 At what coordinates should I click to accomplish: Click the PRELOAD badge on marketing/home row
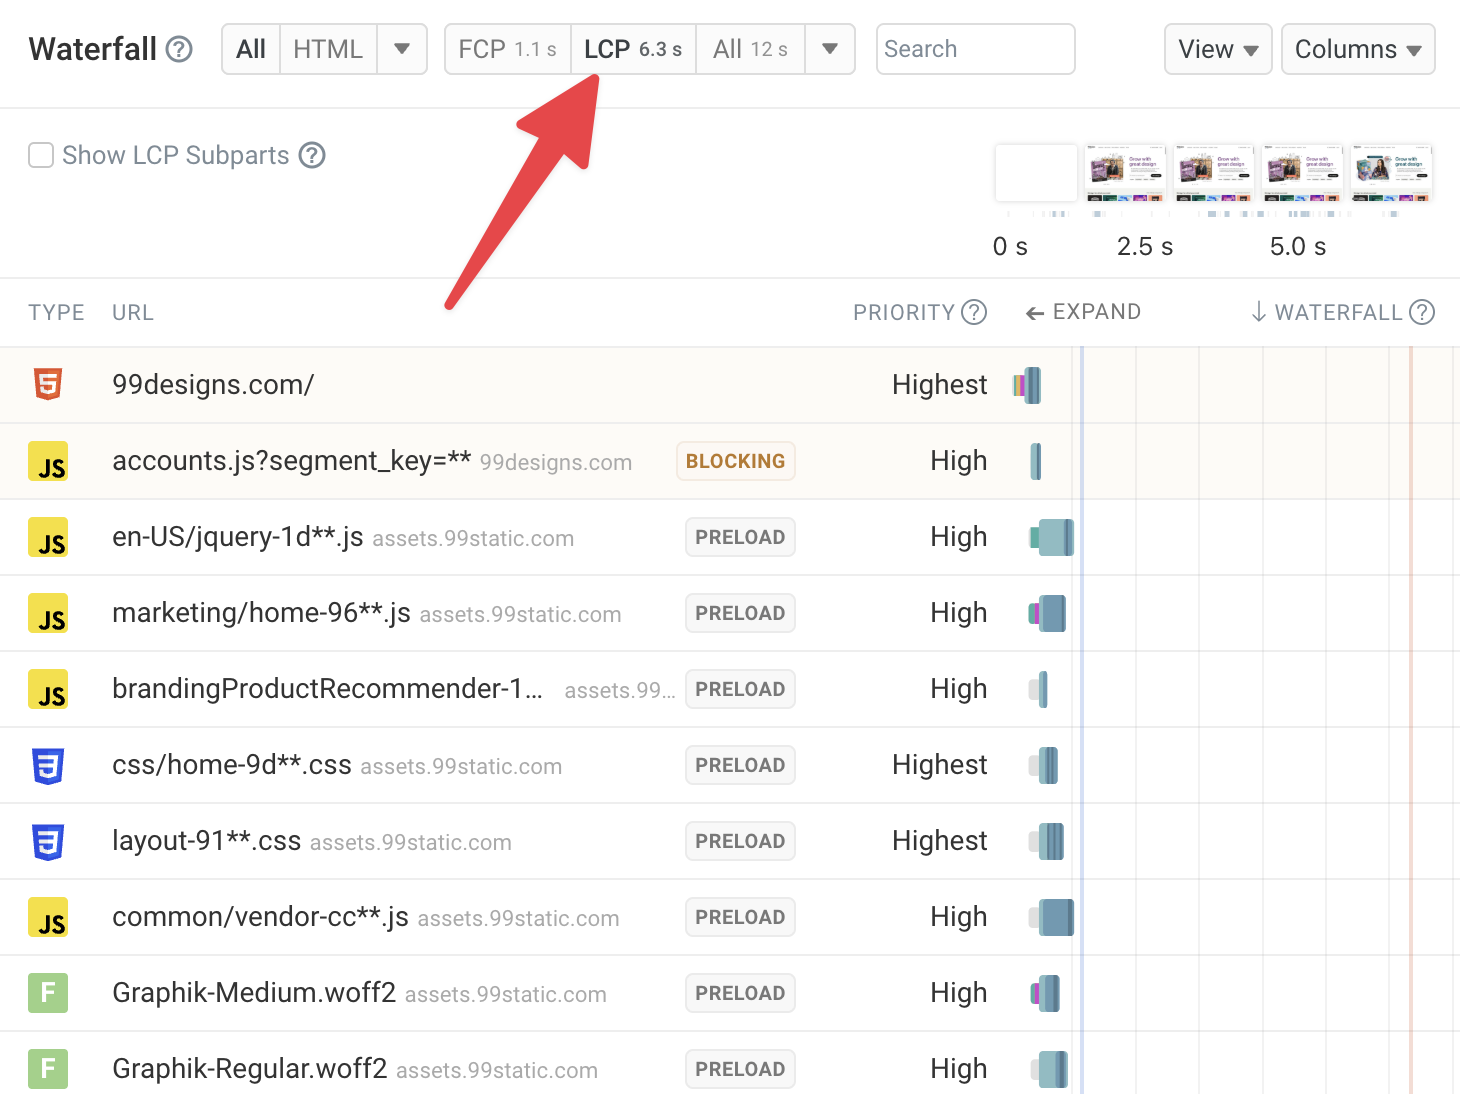[x=740, y=613]
